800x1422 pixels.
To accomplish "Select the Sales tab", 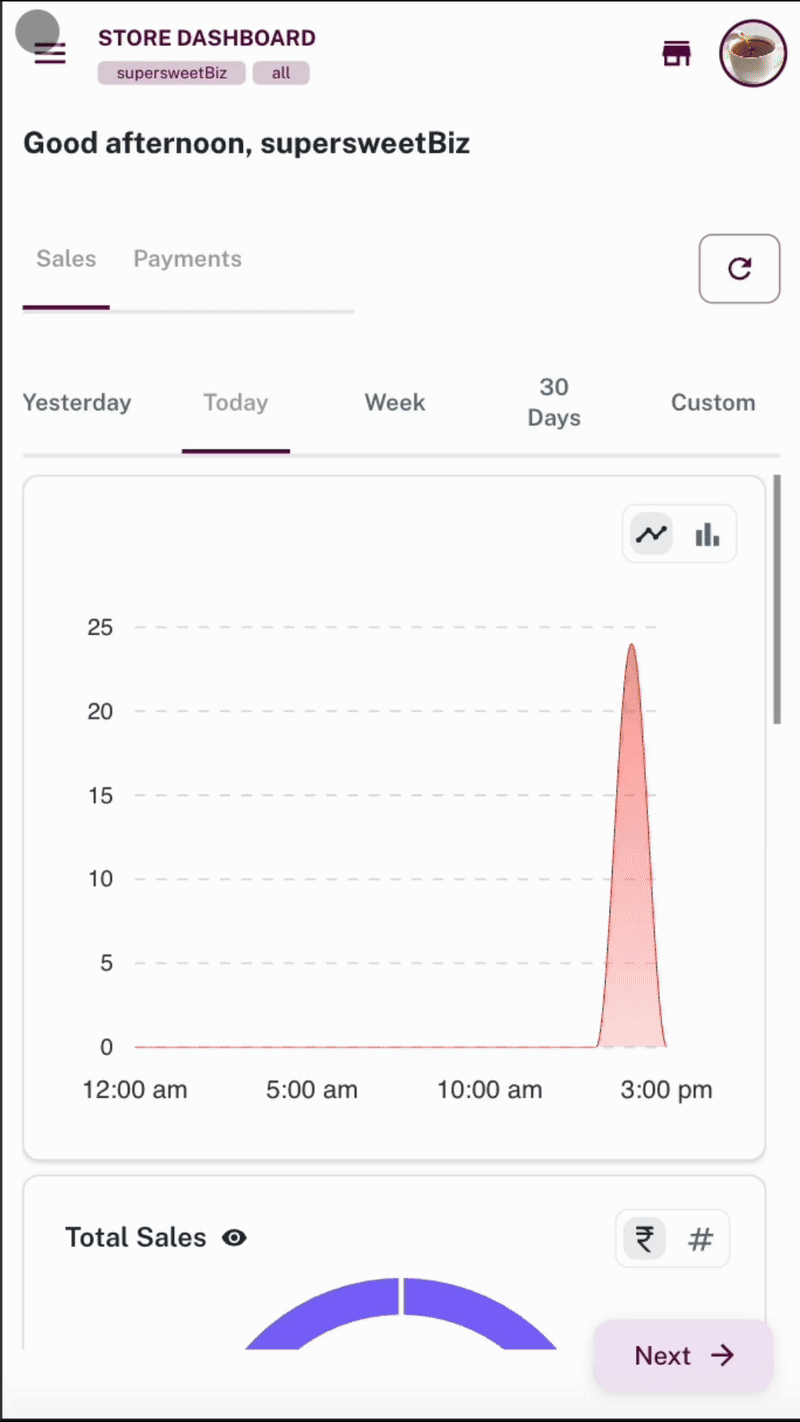I will [x=66, y=259].
